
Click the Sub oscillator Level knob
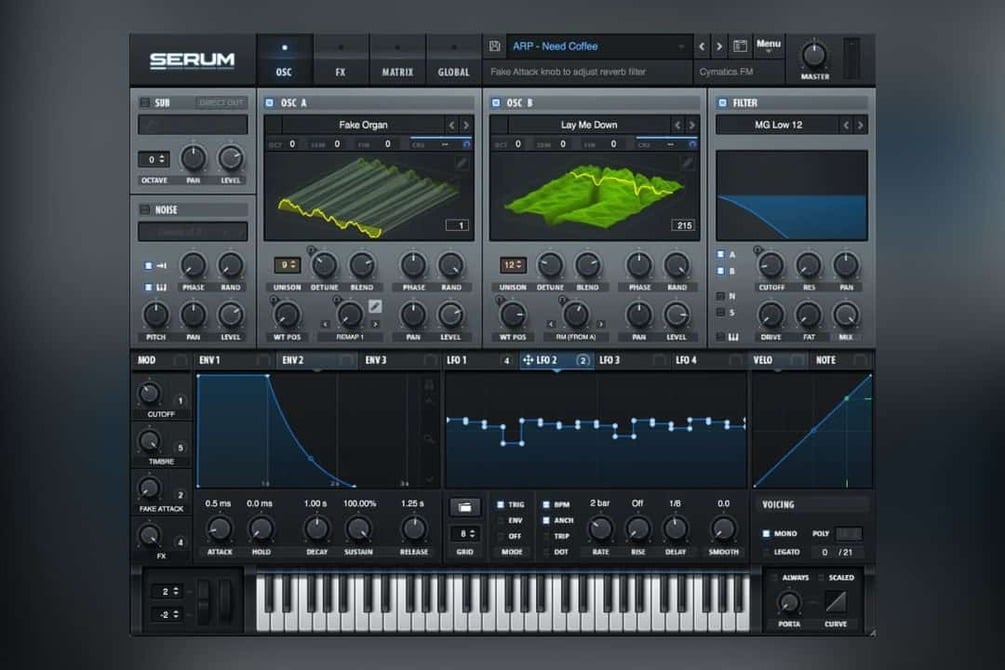coord(230,158)
